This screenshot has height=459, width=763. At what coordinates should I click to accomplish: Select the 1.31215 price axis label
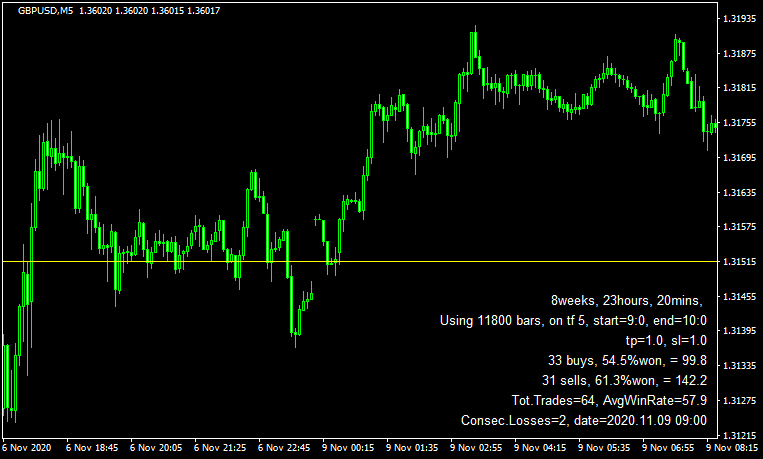point(740,435)
